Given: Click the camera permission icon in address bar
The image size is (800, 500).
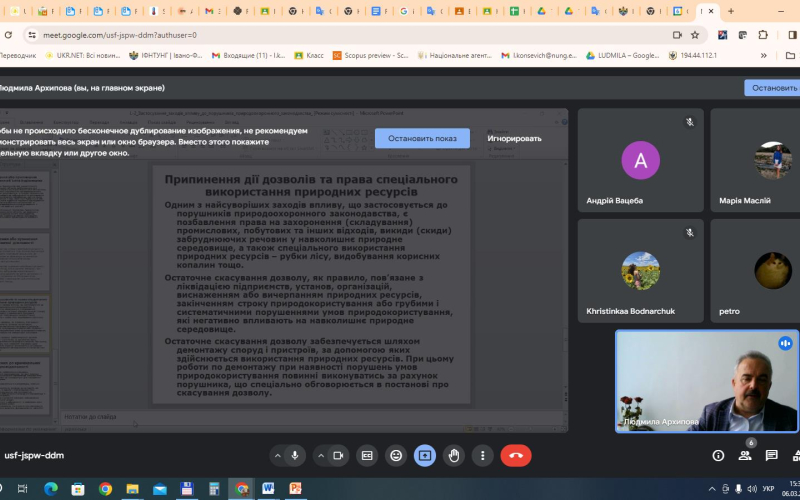Looking at the screenshot, I should [677, 35].
